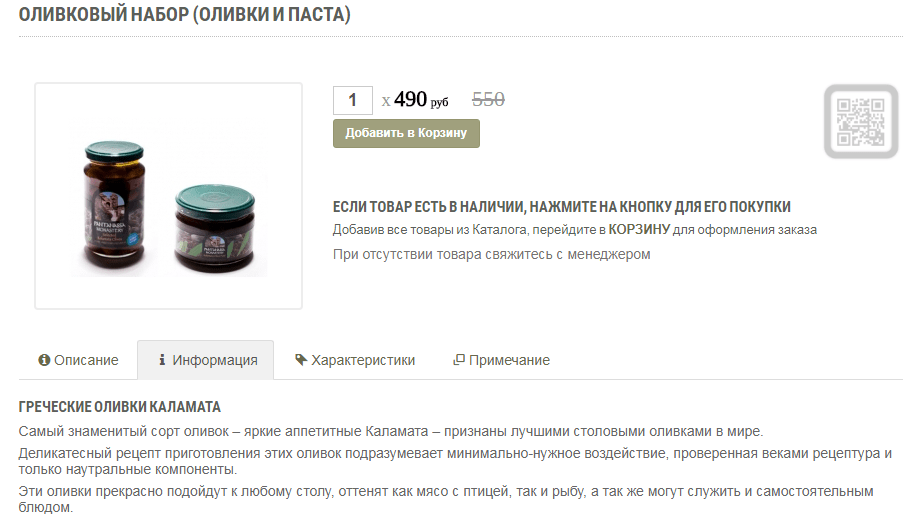This screenshot has width=903, height=517.
Task: Click the Греческие оливки Каламата heading
Action: [120, 407]
